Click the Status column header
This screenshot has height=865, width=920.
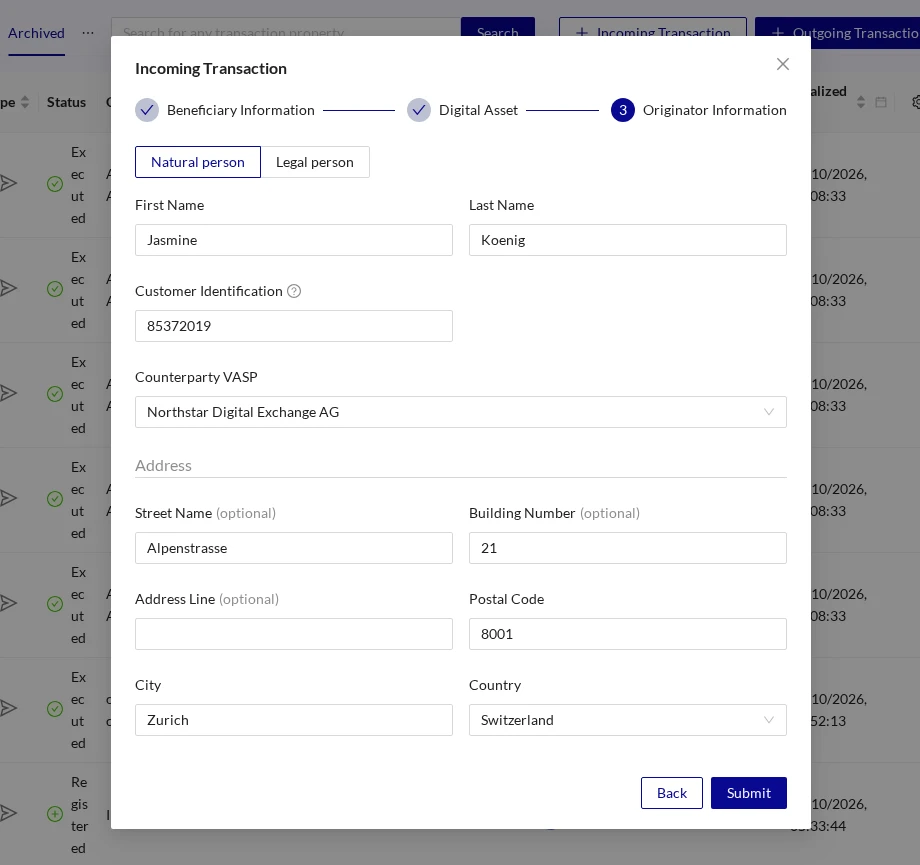click(66, 102)
